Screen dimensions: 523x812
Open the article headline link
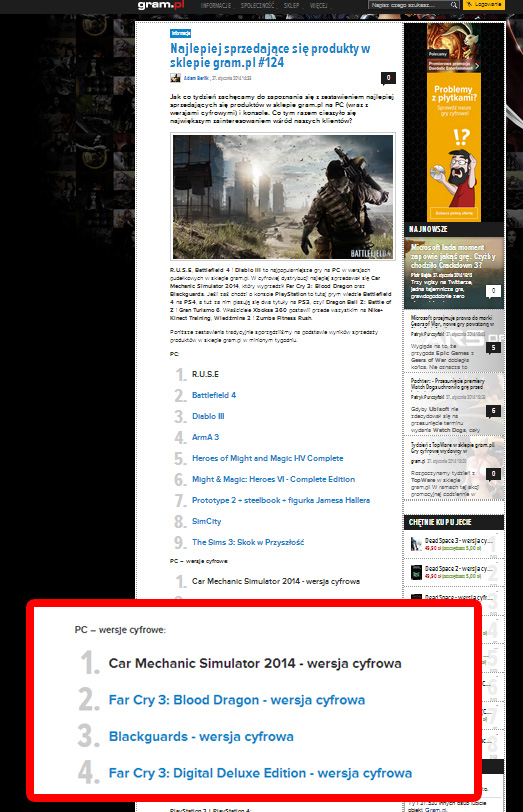[x=270, y=55]
